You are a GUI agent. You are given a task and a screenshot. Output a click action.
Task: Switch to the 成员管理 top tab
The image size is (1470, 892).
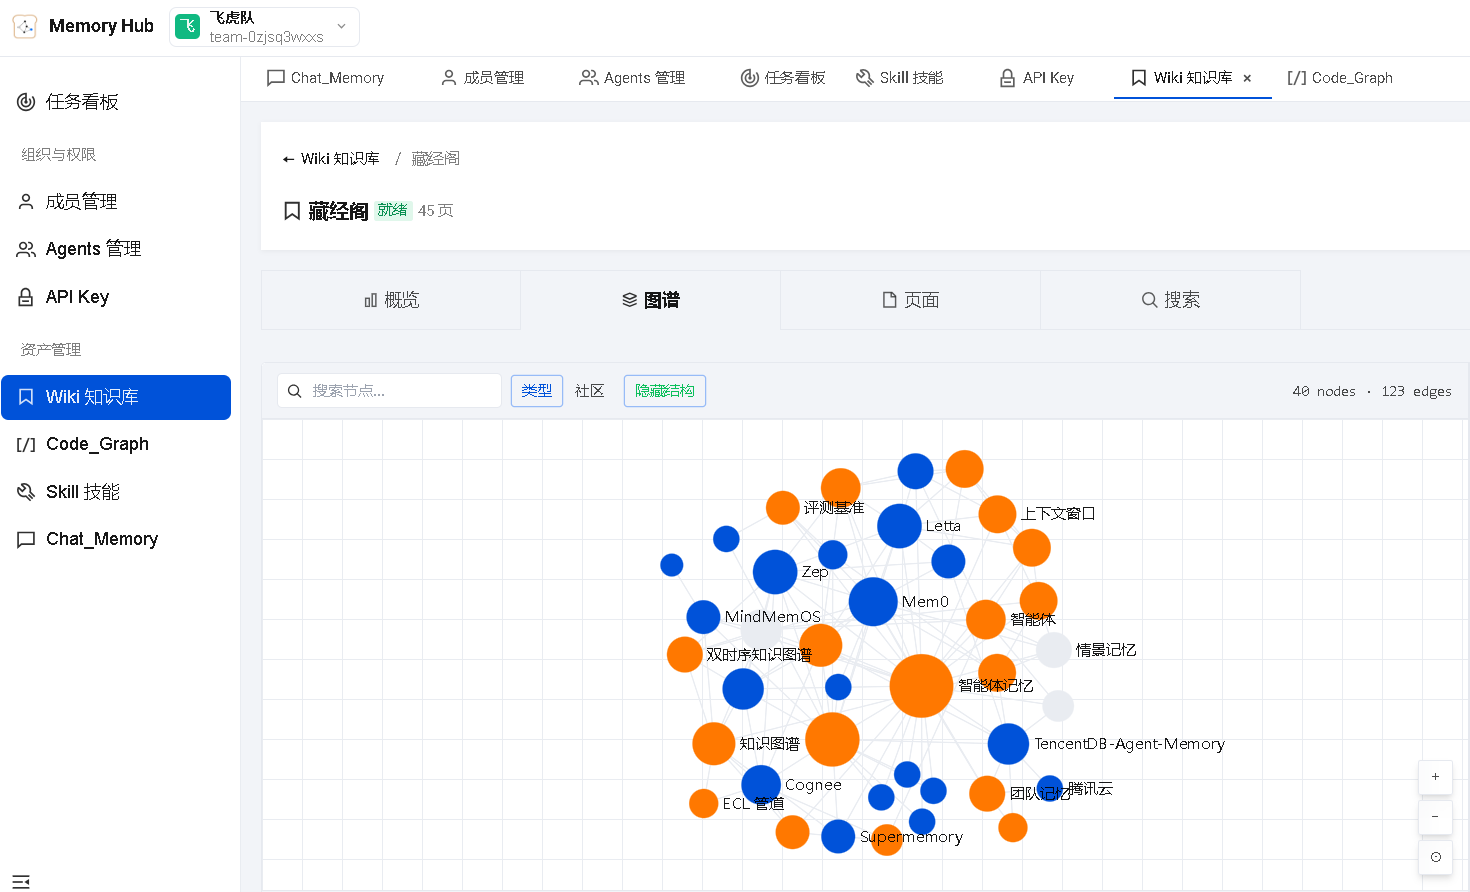[x=482, y=78]
